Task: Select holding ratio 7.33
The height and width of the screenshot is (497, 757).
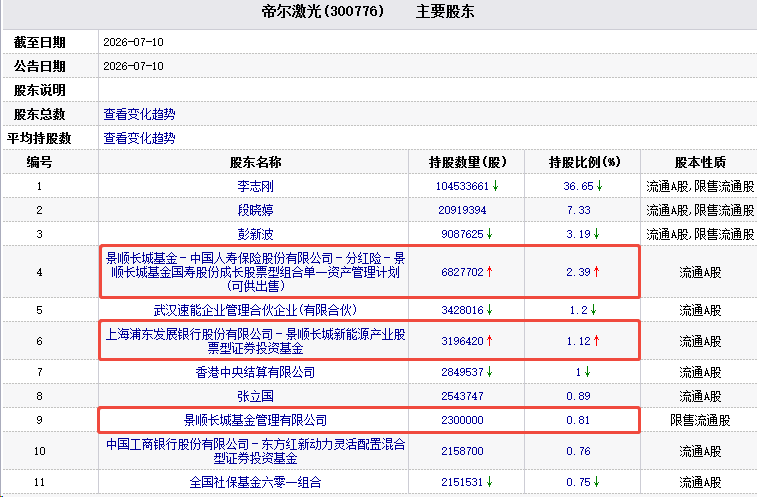Action: coord(578,210)
